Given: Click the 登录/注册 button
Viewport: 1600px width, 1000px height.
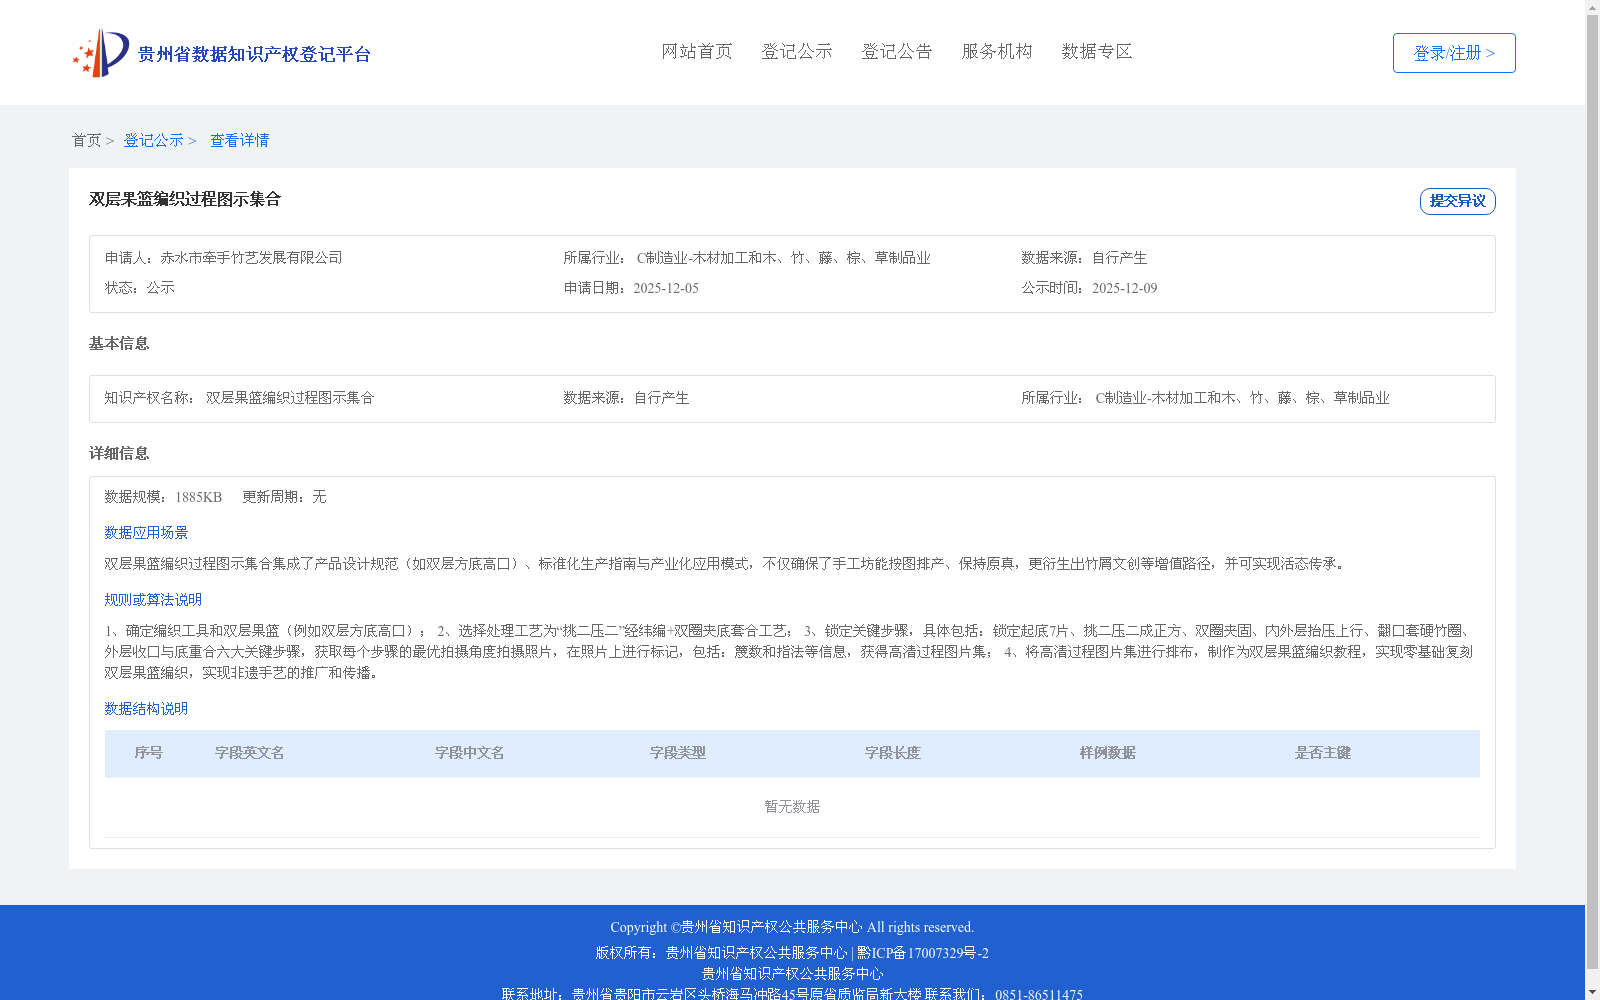Looking at the screenshot, I should pyautogui.click(x=1454, y=53).
